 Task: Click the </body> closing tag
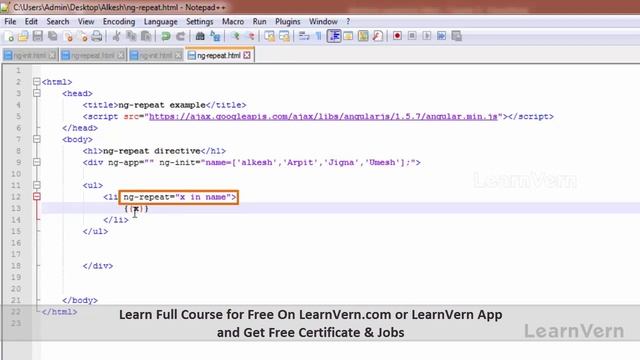[80, 300]
